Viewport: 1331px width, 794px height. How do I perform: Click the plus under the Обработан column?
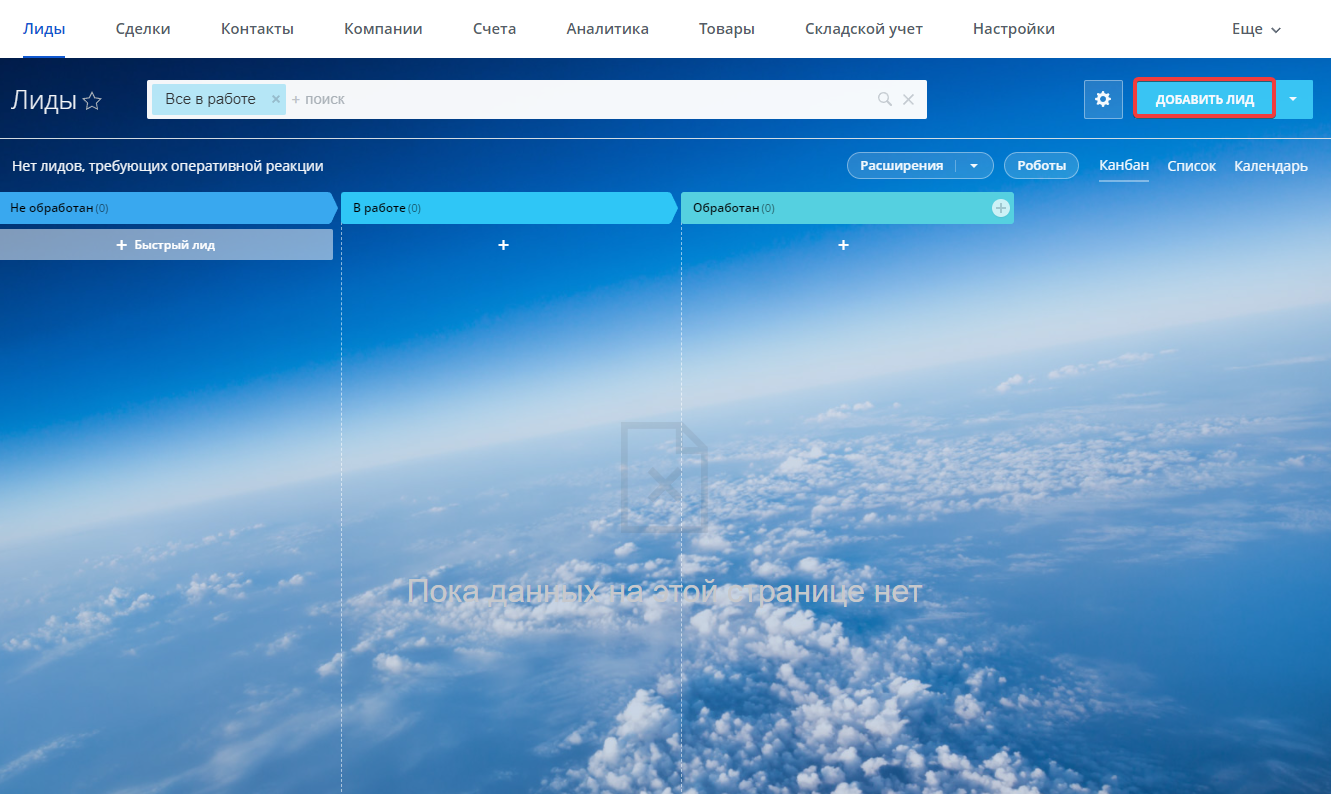pos(843,245)
